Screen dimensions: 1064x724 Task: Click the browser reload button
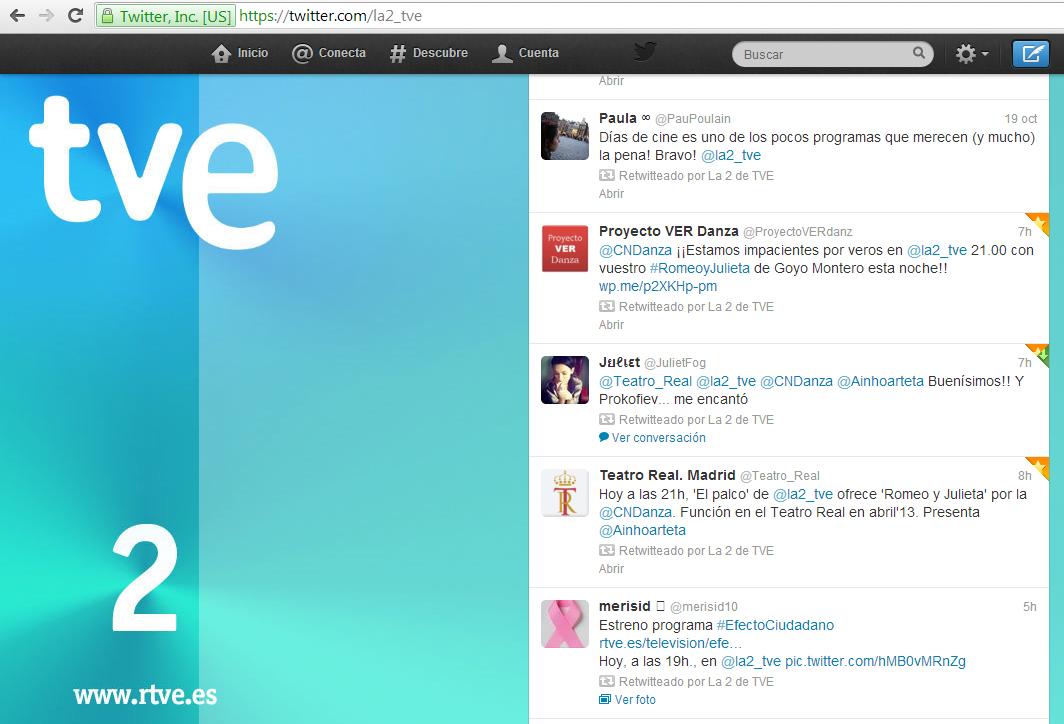point(75,15)
